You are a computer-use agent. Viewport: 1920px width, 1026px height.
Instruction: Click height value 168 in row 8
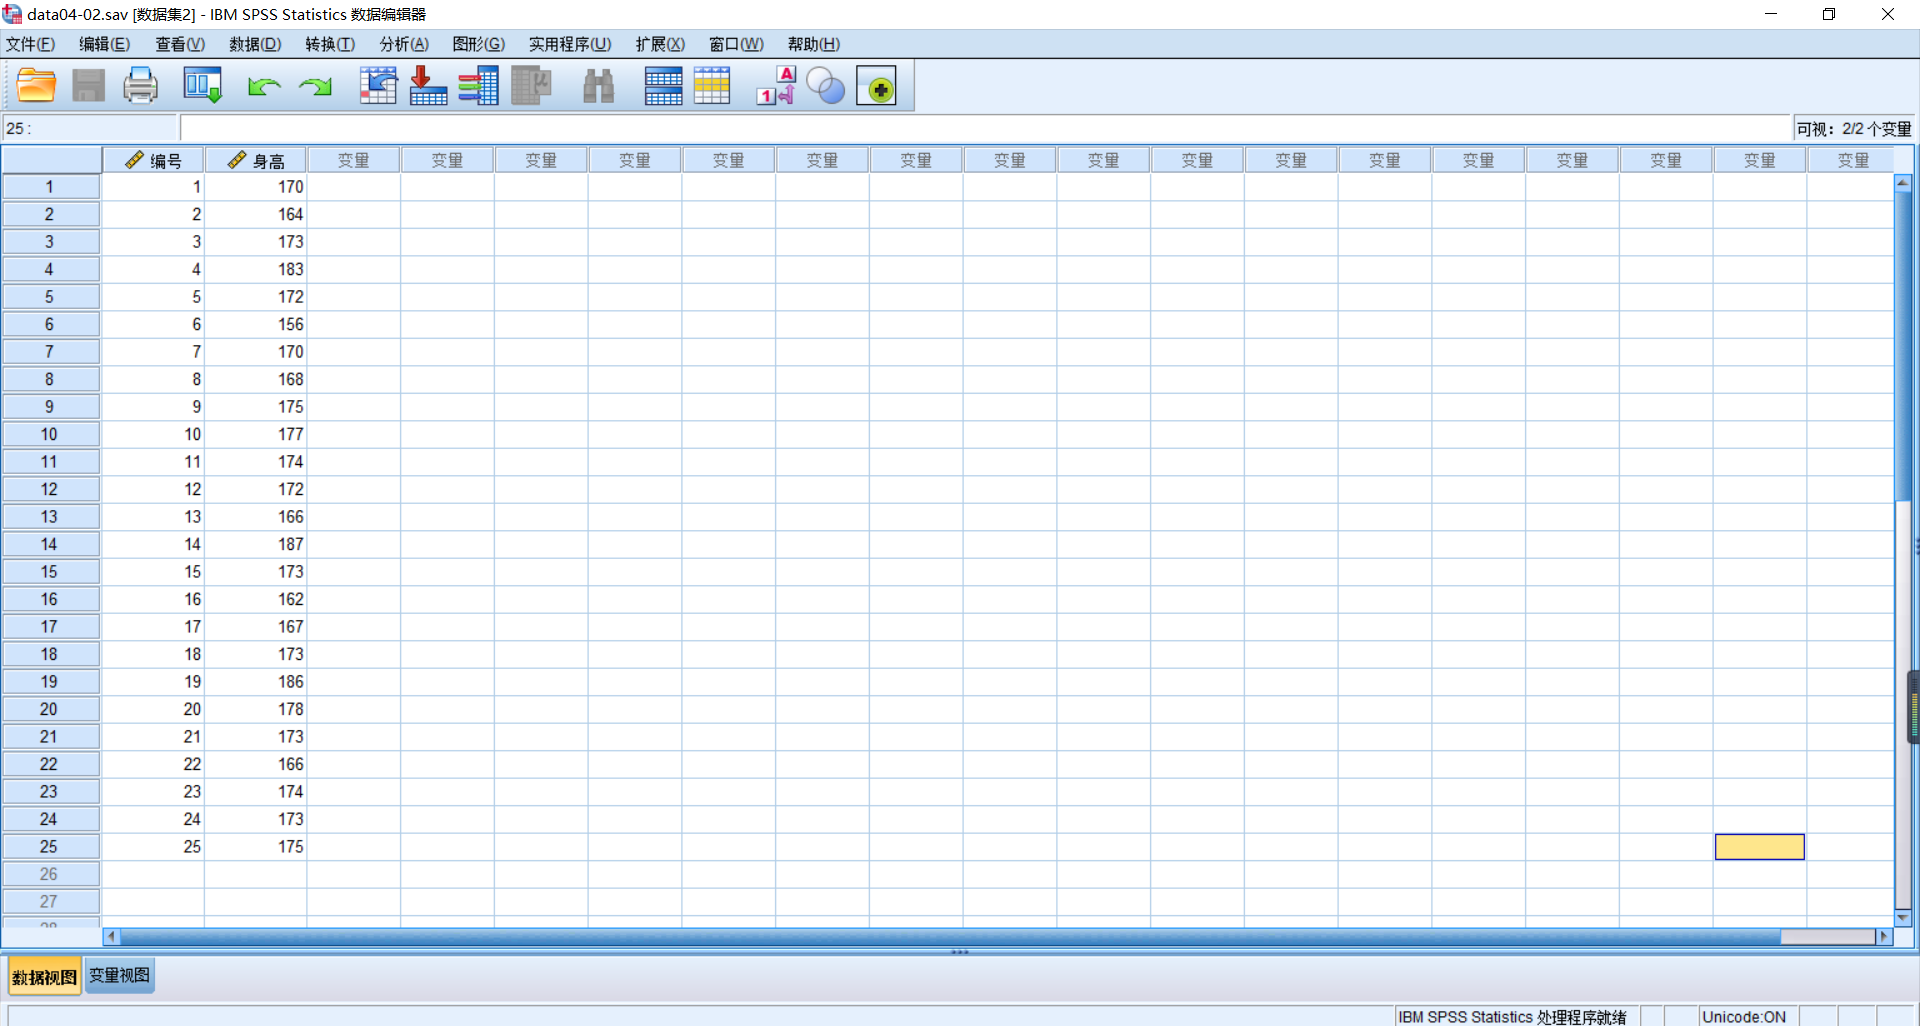pyautogui.click(x=256, y=380)
